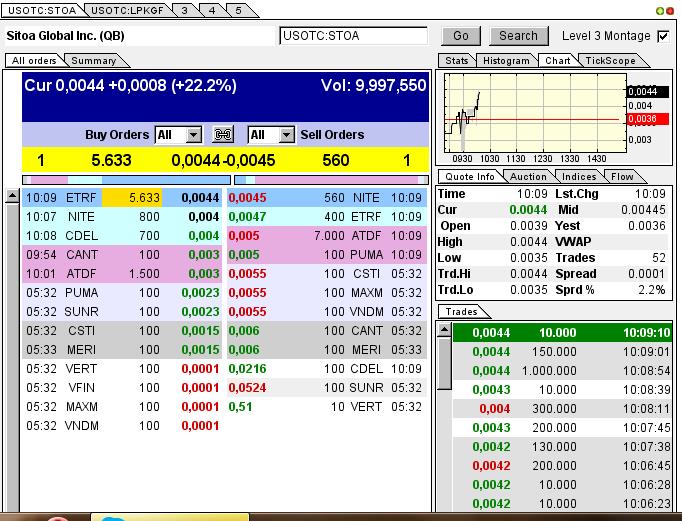Switch to the TickScope tab
Screen dimensions: 682x521
[x=610, y=61]
